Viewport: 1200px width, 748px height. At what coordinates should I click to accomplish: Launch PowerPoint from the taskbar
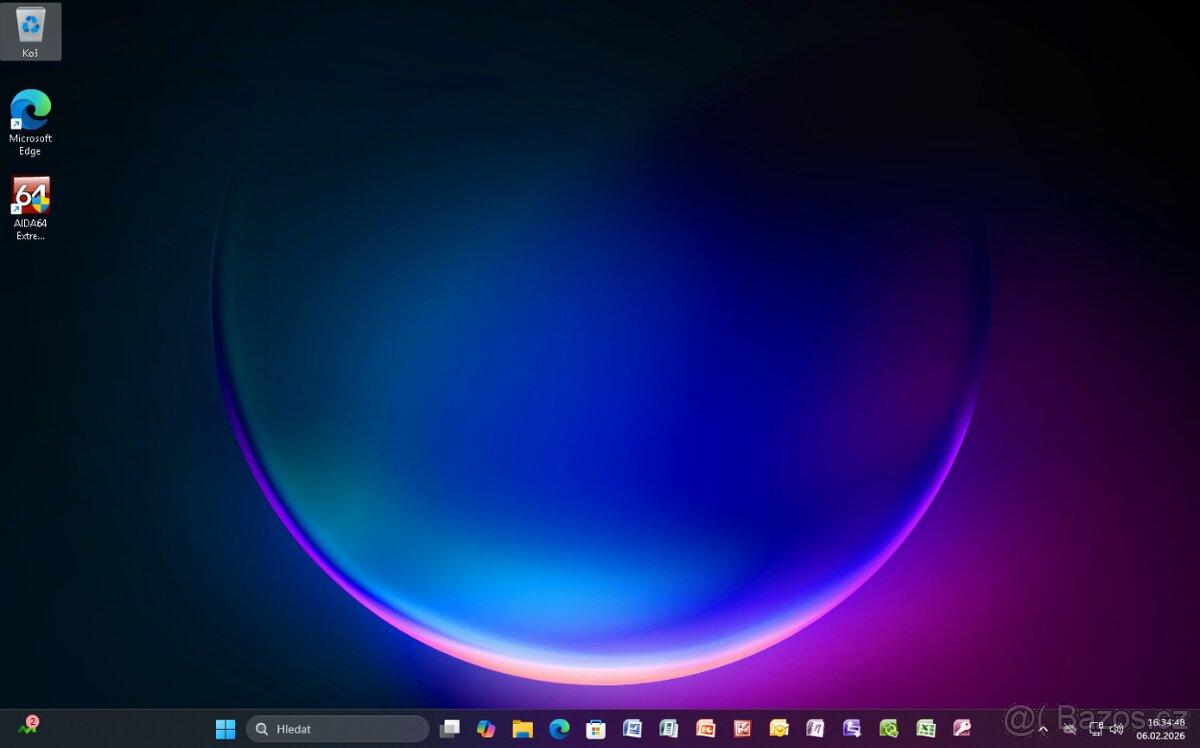pos(706,729)
